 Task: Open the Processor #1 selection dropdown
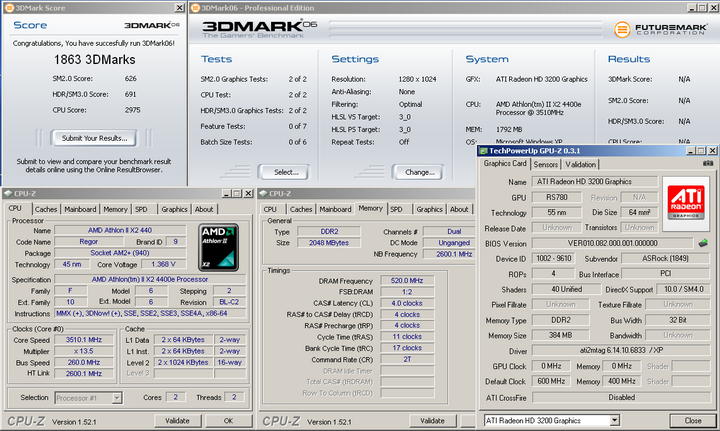pyautogui.click(x=117, y=398)
